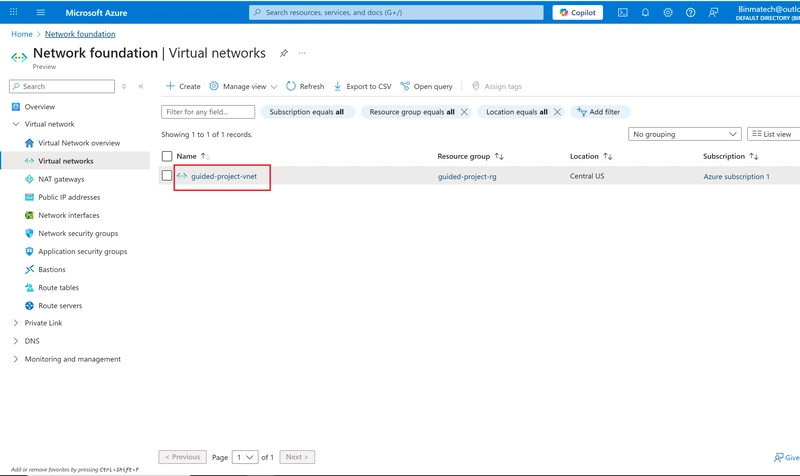800x476 pixels.
Task: Open Bastions menu item
Action: tap(52, 269)
